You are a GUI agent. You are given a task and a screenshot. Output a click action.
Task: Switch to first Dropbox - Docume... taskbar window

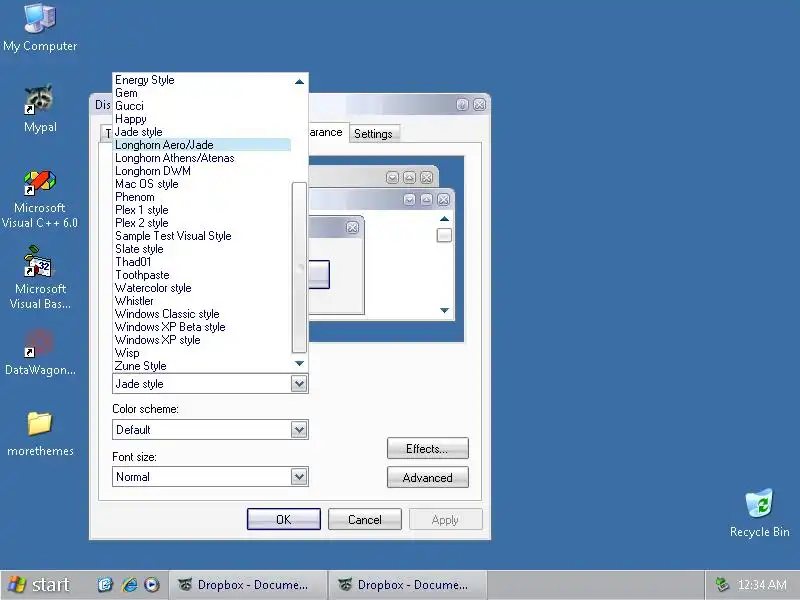click(x=247, y=585)
